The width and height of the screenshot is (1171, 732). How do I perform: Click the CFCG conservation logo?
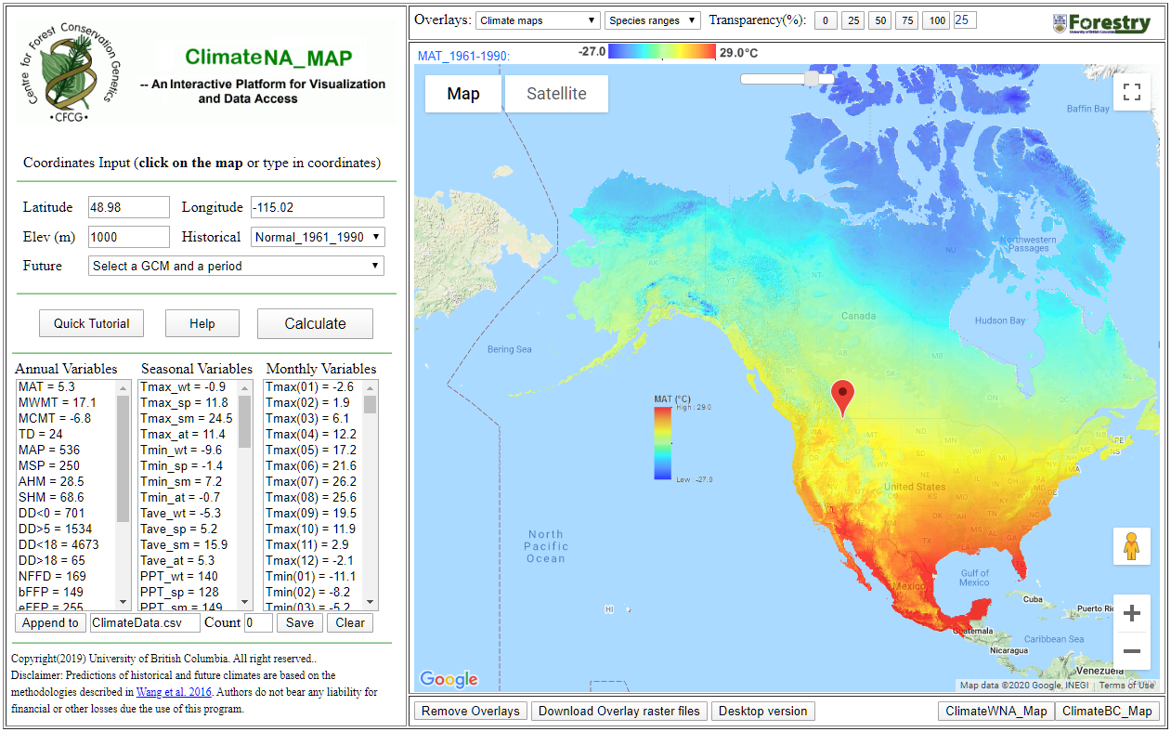tap(70, 68)
